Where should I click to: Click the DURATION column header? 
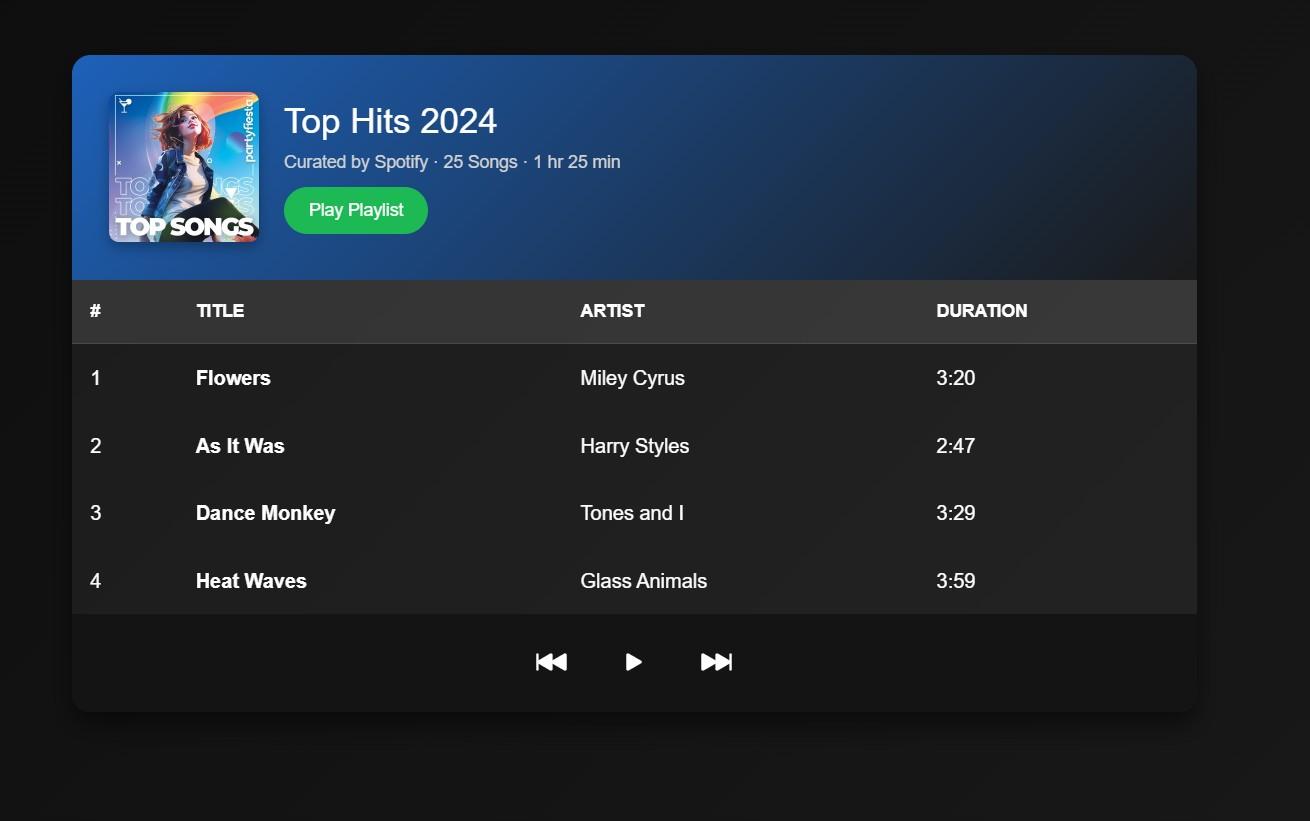tap(982, 311)
